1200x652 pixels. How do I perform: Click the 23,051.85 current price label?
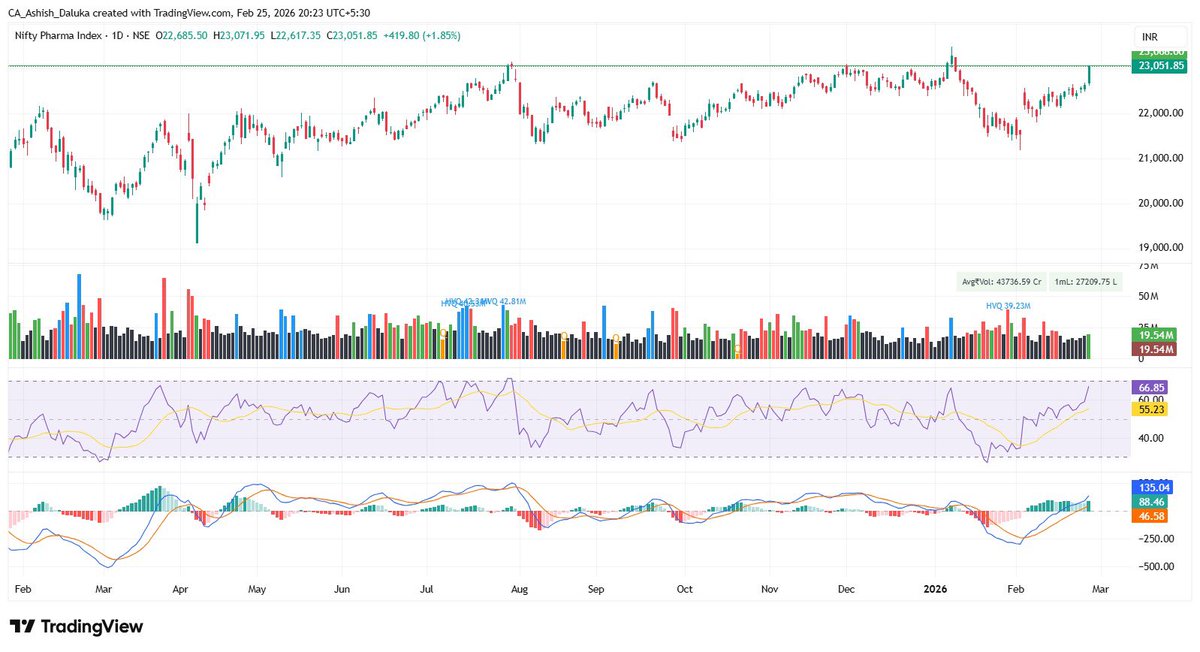click(1161, 66)
